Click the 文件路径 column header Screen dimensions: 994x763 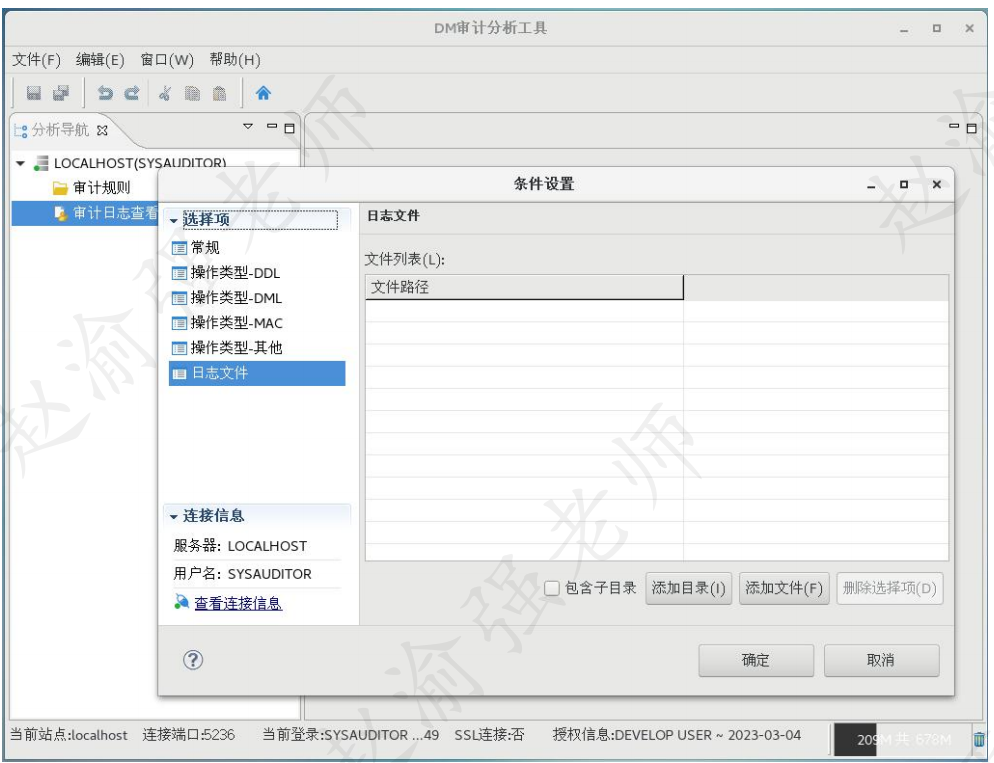pyautogui.click(x=524, y=287)
